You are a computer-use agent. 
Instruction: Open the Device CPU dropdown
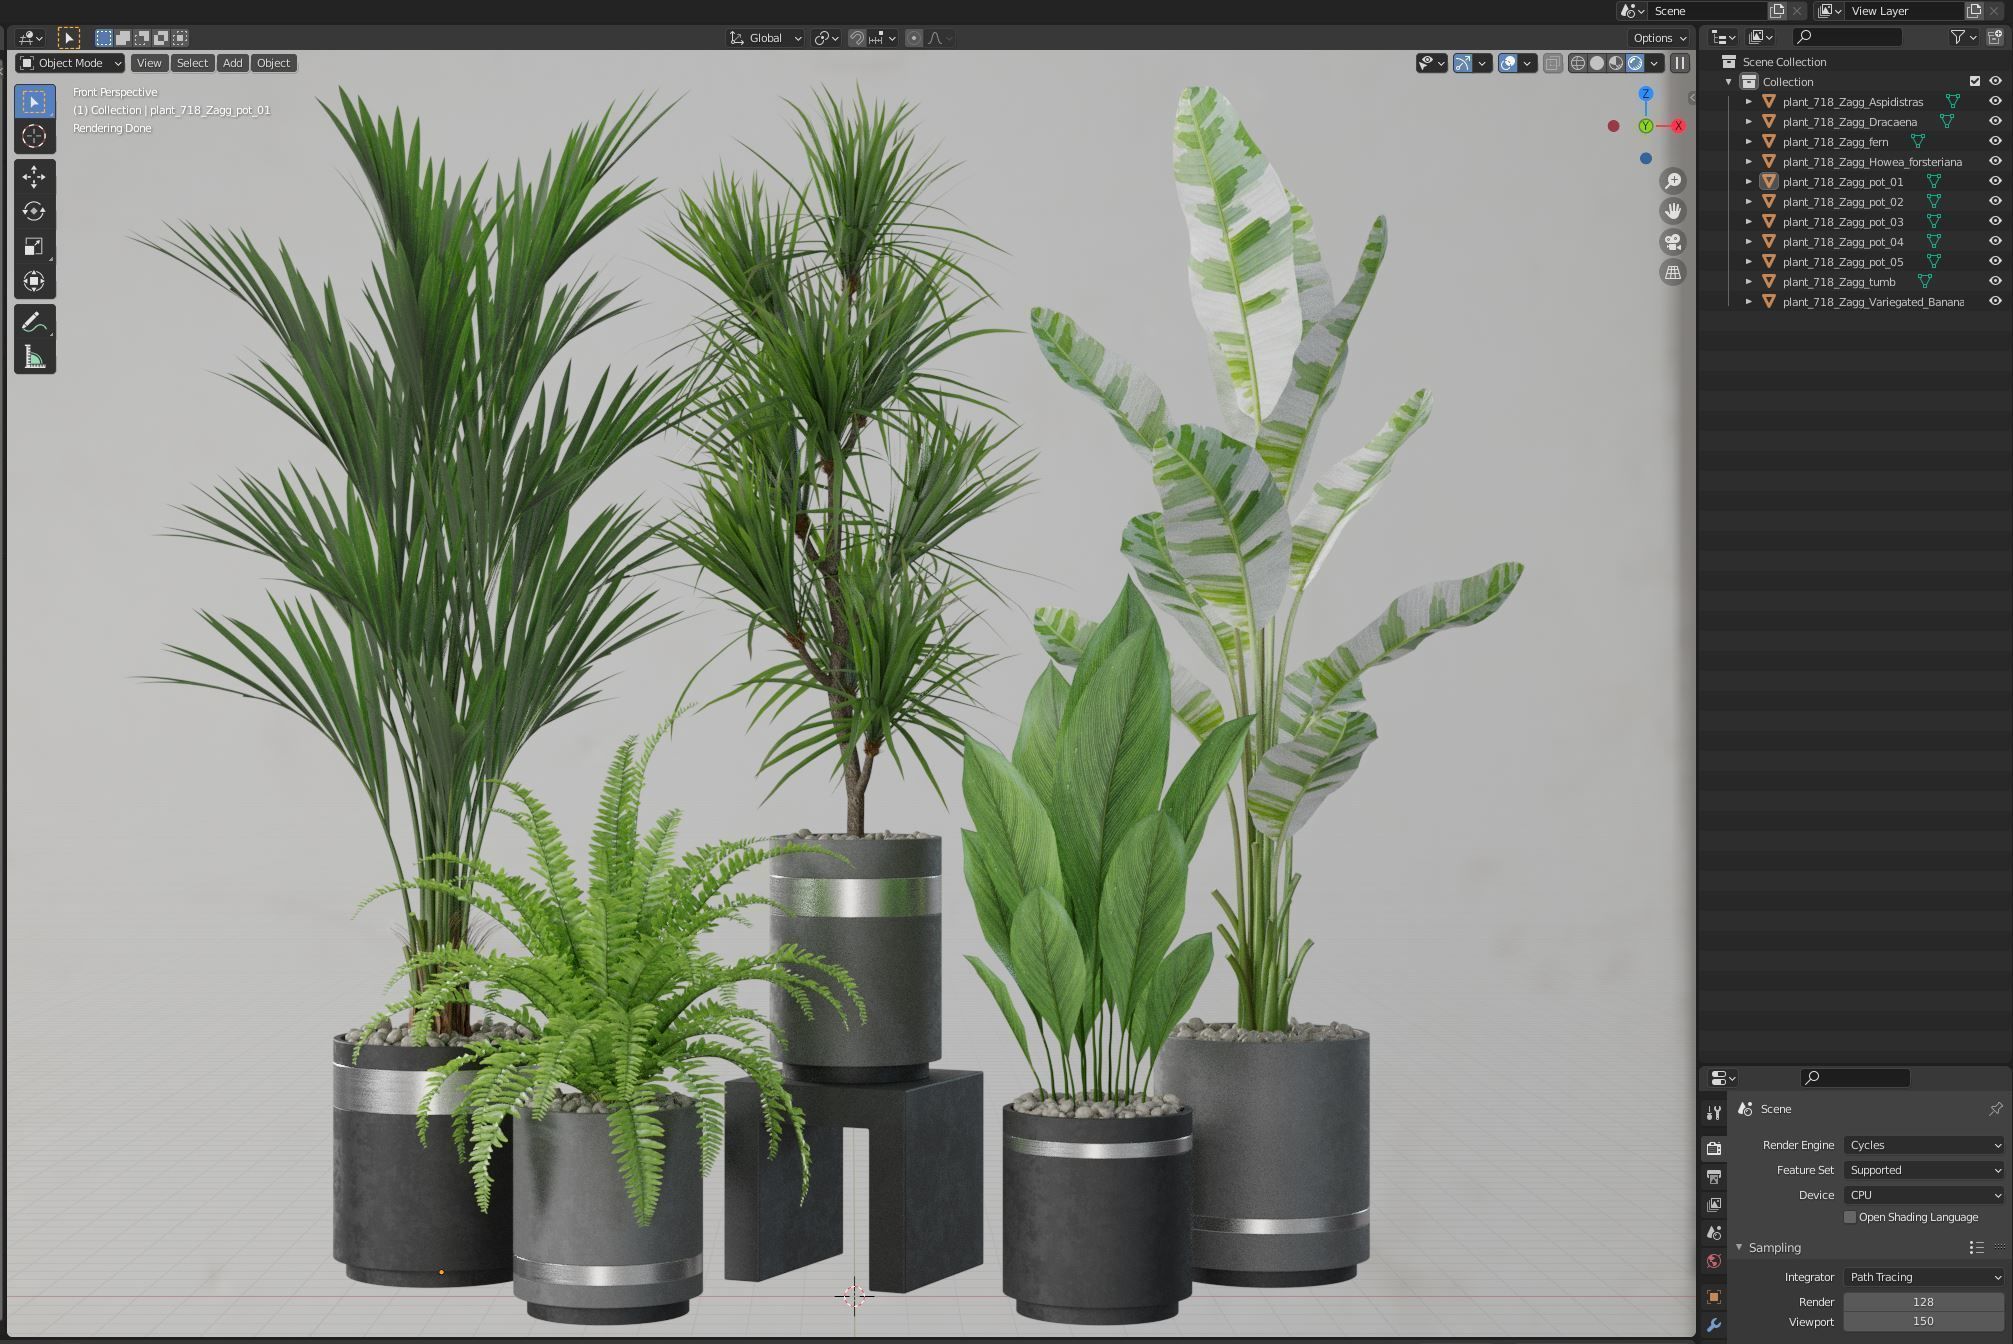click(x=1924, y=1195)
